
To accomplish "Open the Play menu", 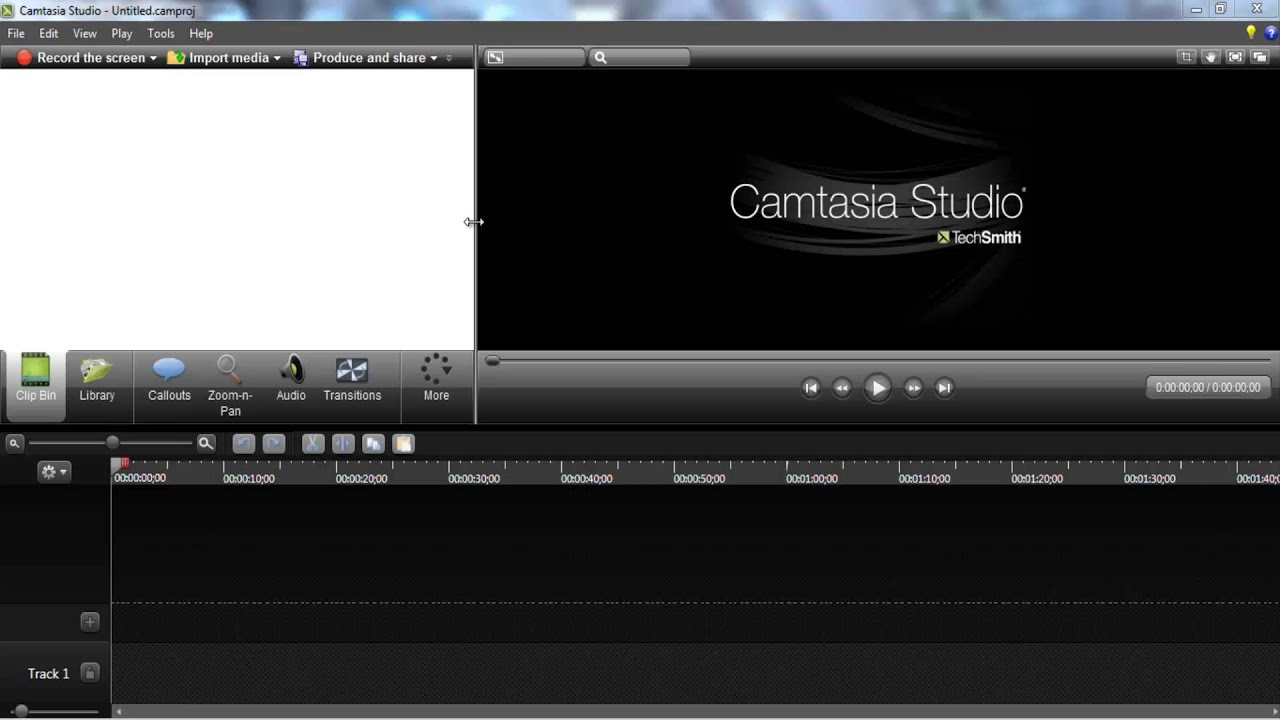I will click(x=122, y=34).
